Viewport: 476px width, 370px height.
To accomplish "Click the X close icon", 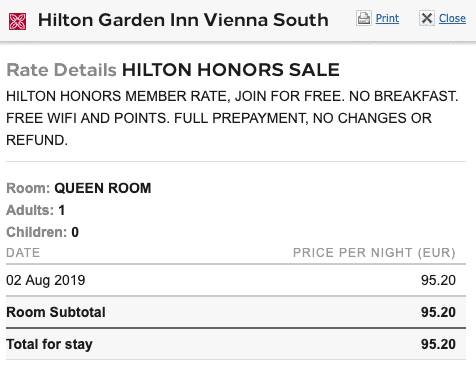I will (427, 18).
